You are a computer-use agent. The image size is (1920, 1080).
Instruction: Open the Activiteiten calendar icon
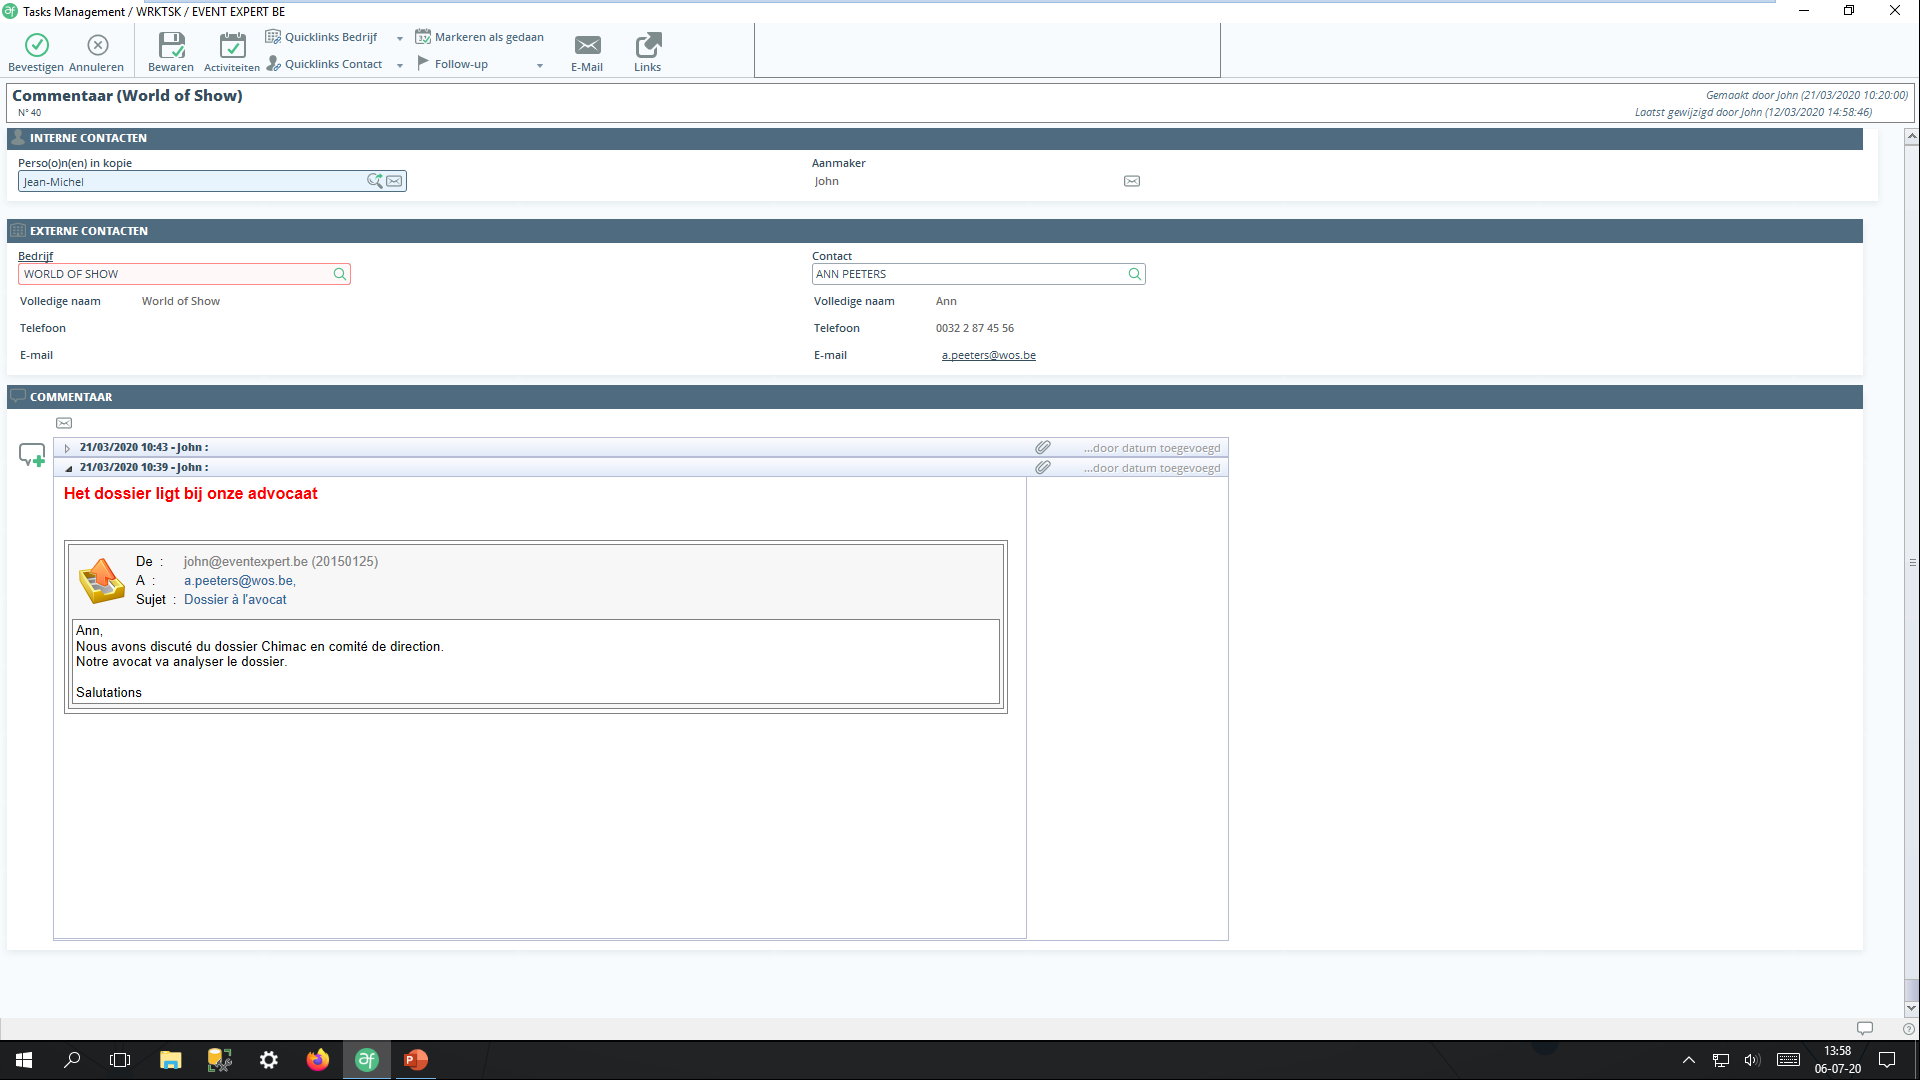click(232, 46)
